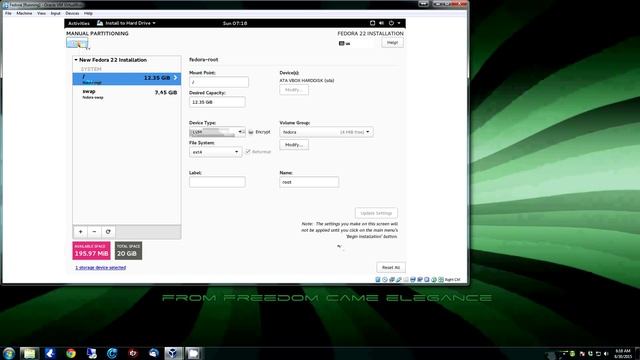Open the GNOME system menu arrow

pyautogui.click(x=399, y=23)
